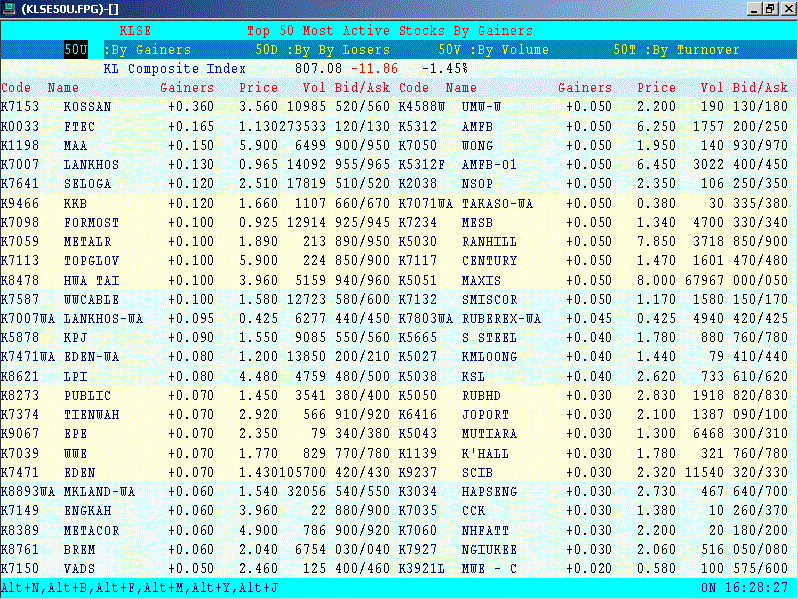Switch to 50T By Turnover view
This screenshot has height=599, width=798.
(676, 50)
